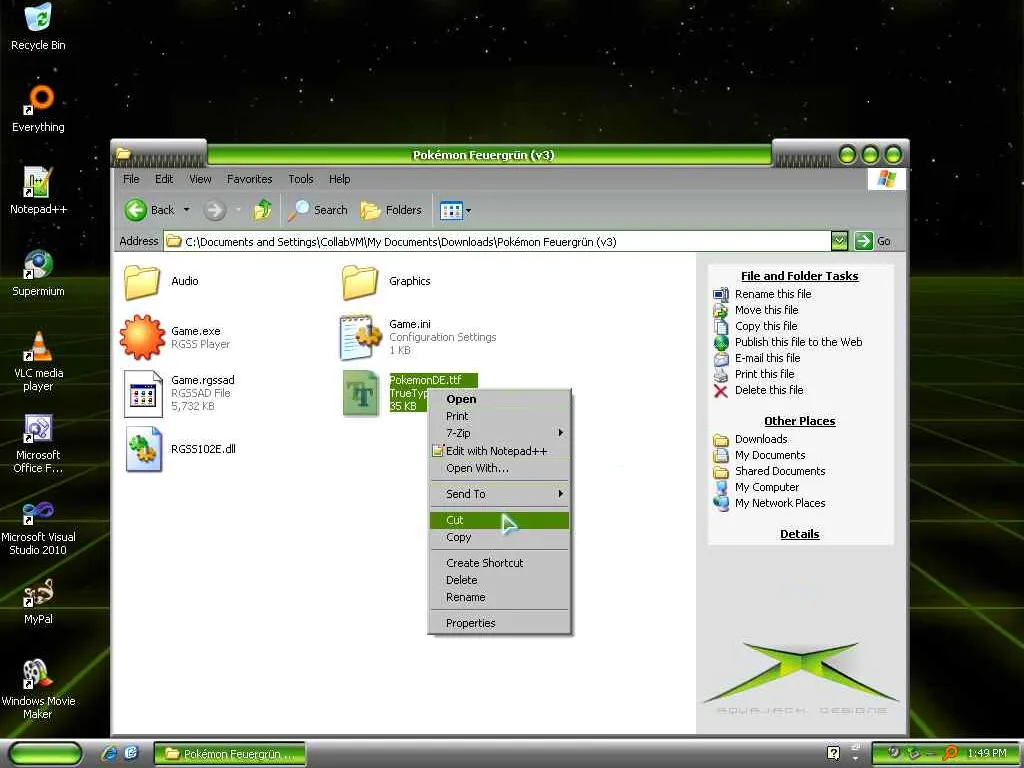The height and width of the screenshot is (768, 1024).
Task: Choose Open With... in context menu
Action: pos(500,468)
